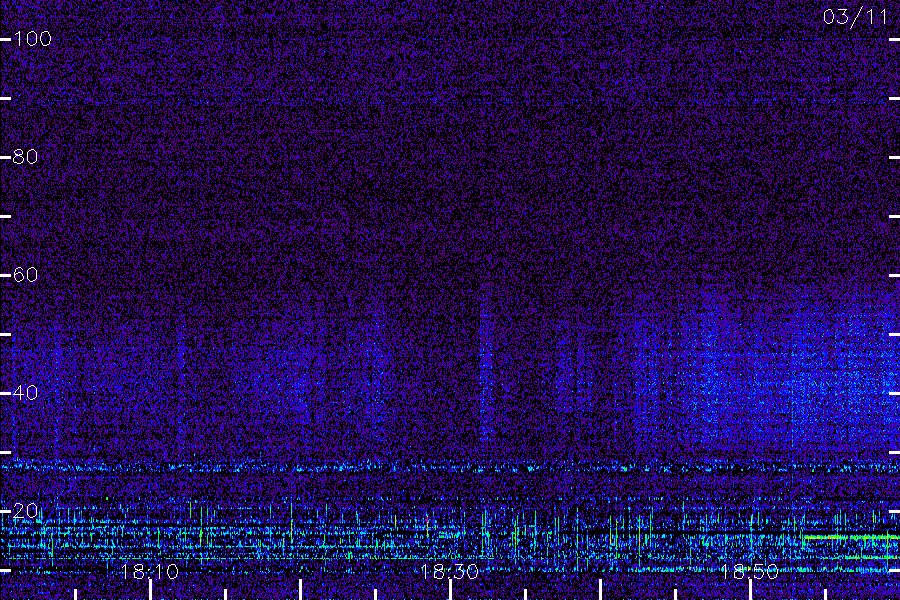Click the 20 frequency axis label
This screenshot has width=900, height=600.
point(25,510)
